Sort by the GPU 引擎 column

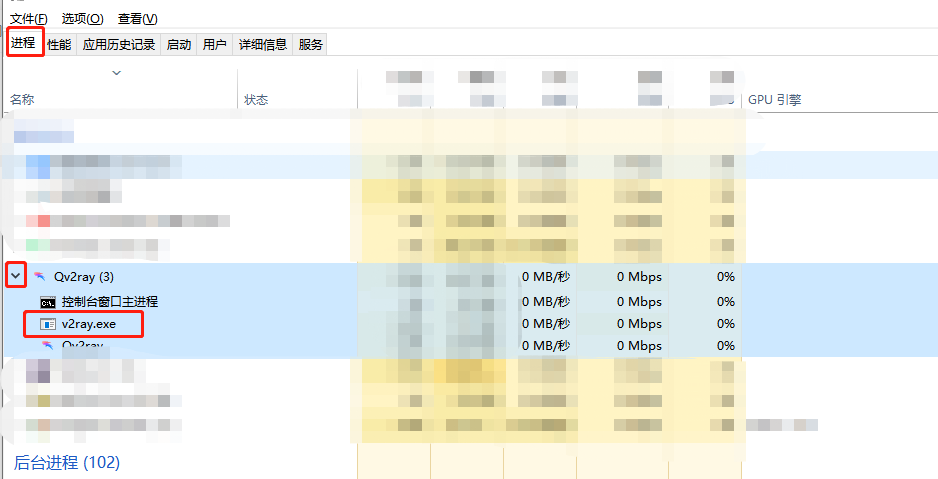pos(775,100)
